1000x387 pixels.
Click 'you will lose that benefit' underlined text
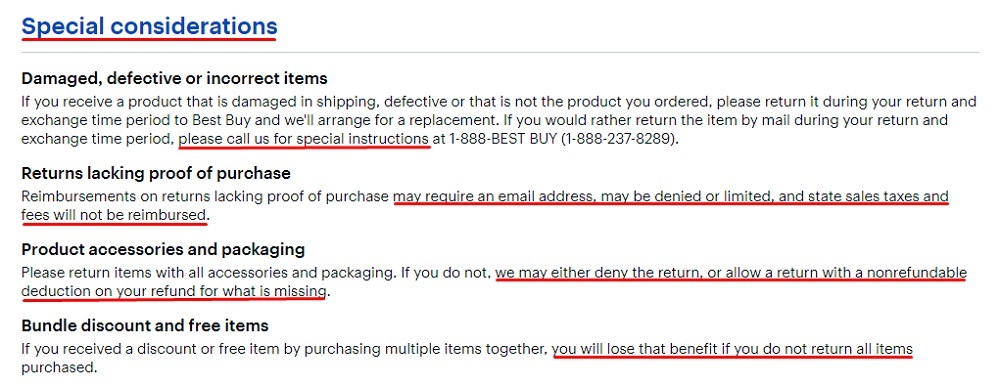pos(638,349)
